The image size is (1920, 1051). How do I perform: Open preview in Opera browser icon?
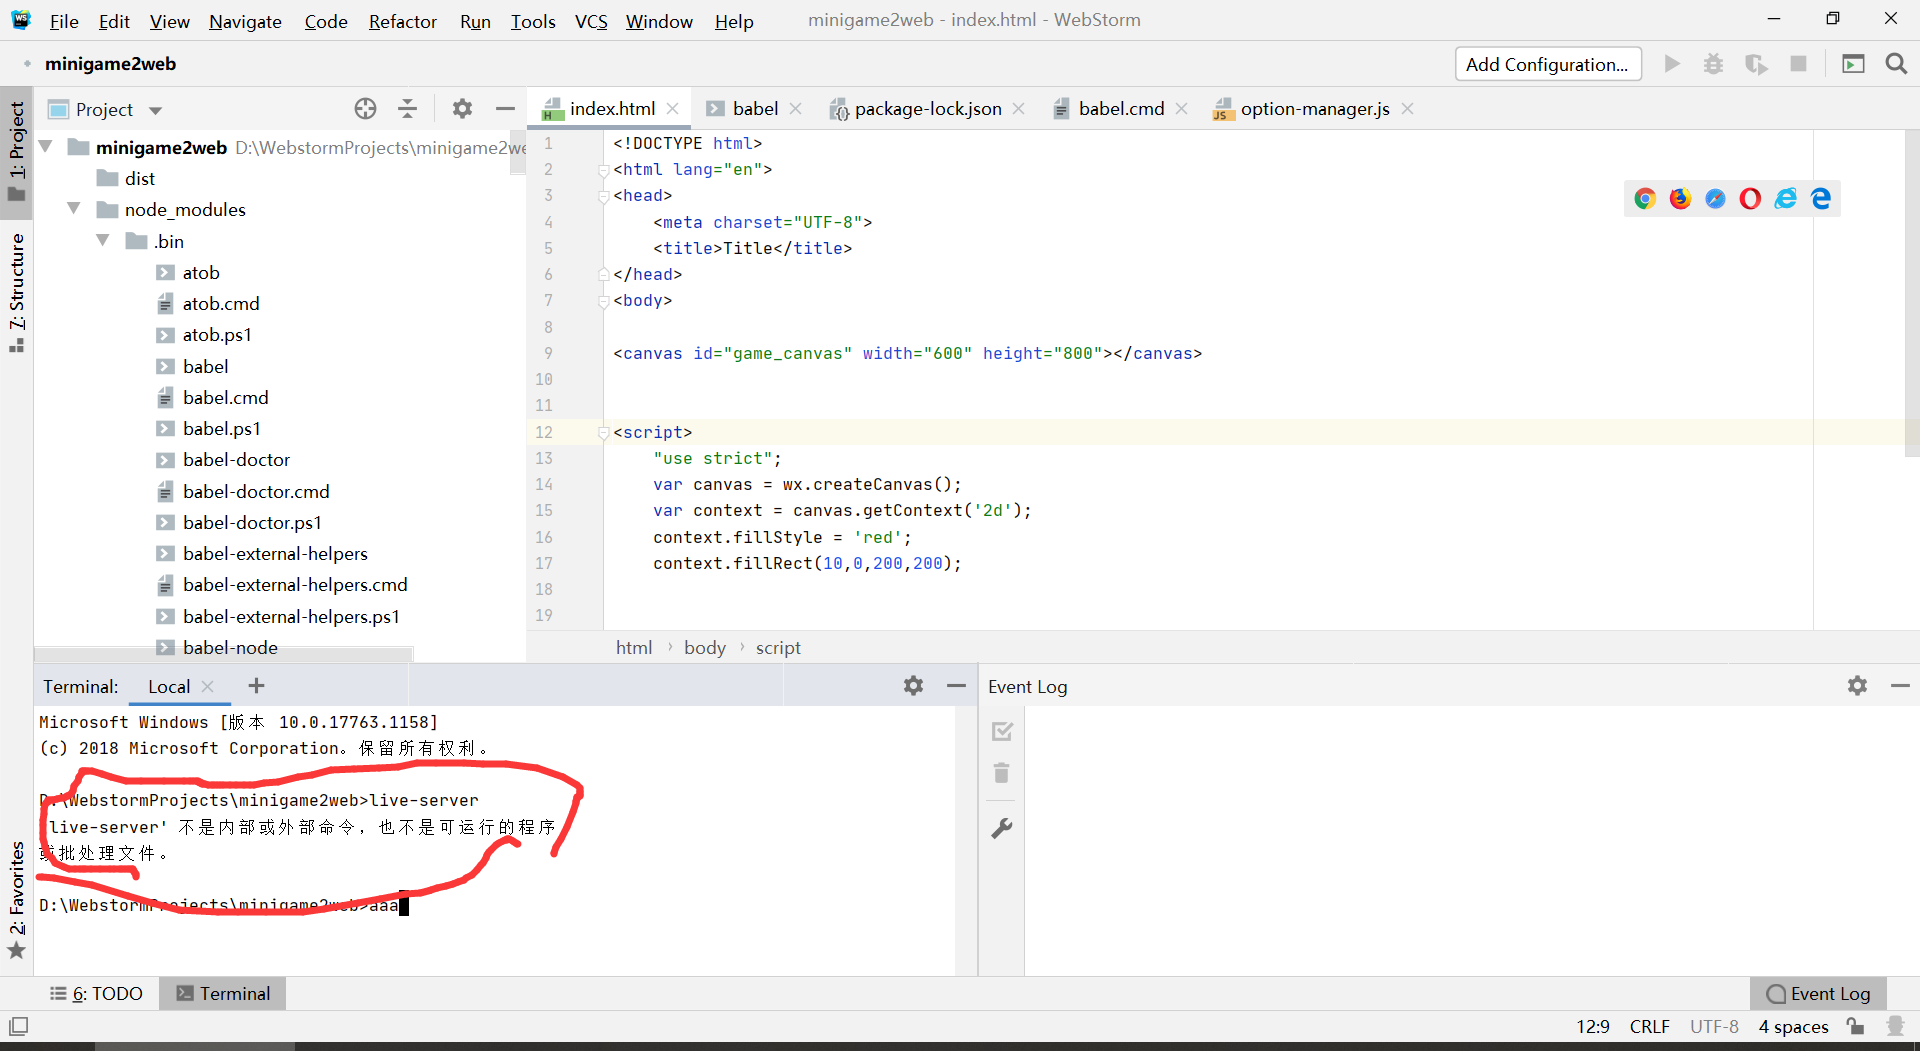pos(1750,199)
